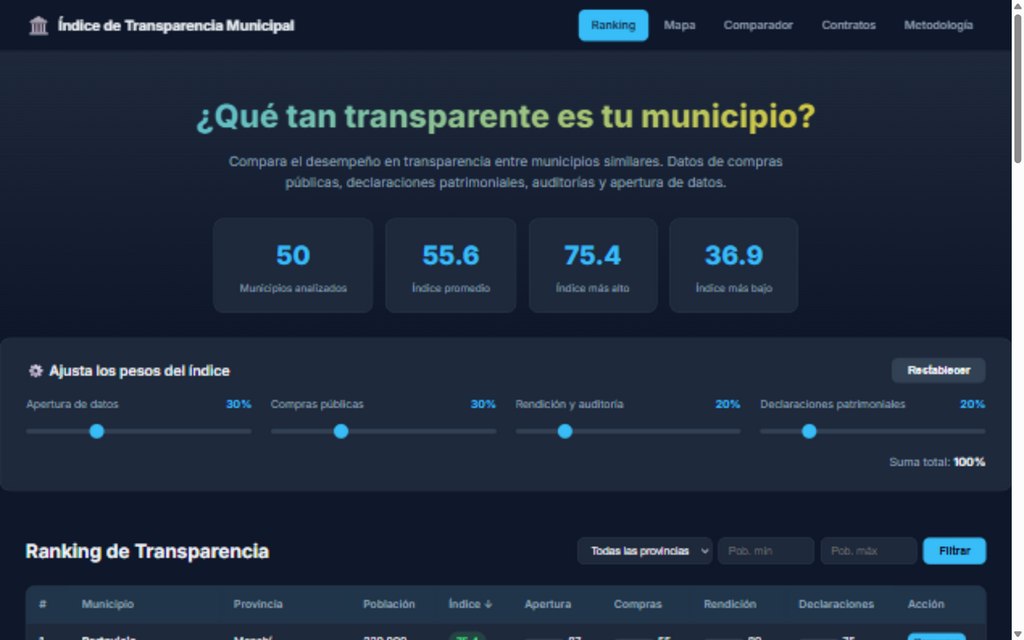Open the Metodología page
The height and width of the screenshot is (640, 1024).
click(938, 25)
